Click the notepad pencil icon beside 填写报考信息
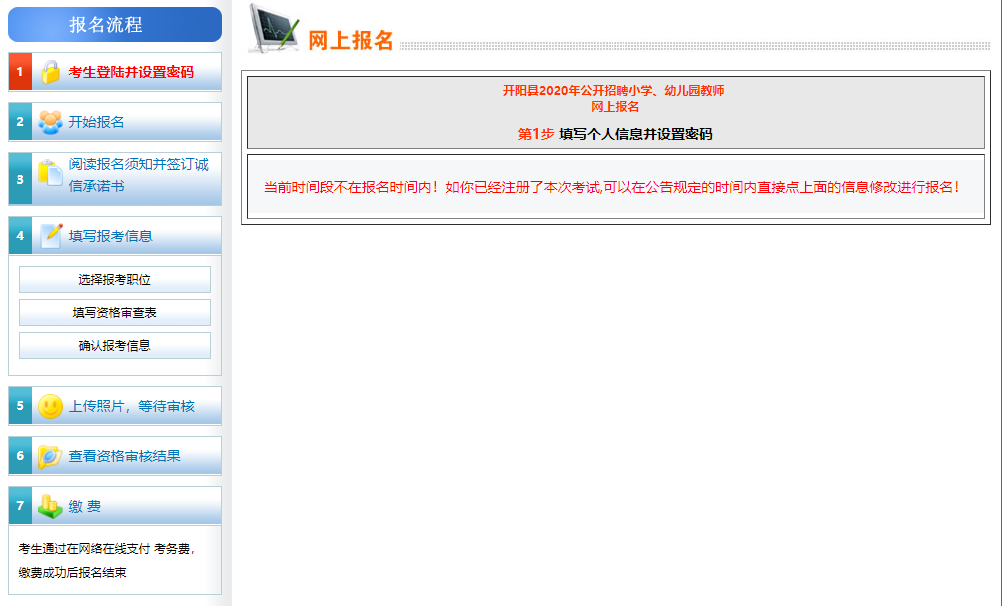The height and width of the screenshot is (606, 1002). coord(51,236)
